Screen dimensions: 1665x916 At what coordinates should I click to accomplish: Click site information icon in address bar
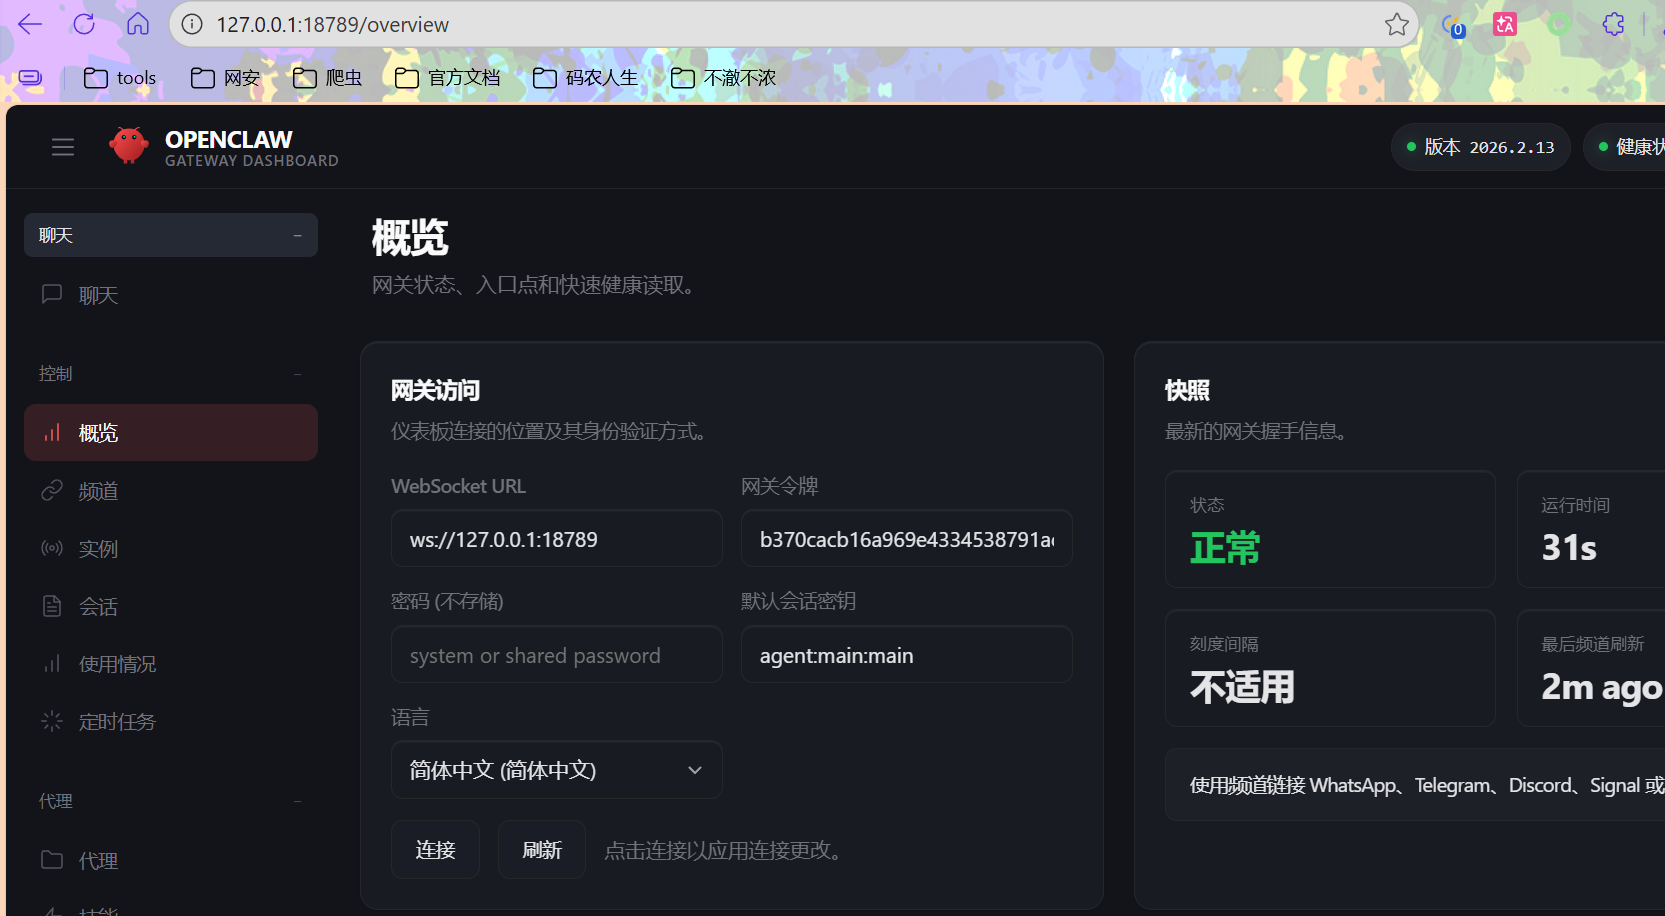click(x=192, y=24)
